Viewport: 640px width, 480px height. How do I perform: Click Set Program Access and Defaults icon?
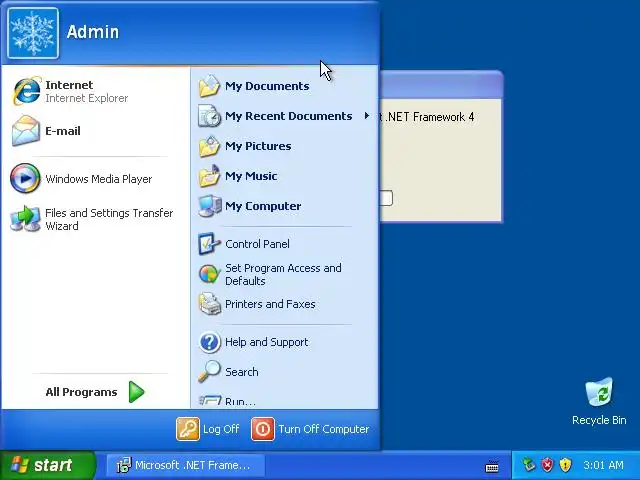coord(210,274)
